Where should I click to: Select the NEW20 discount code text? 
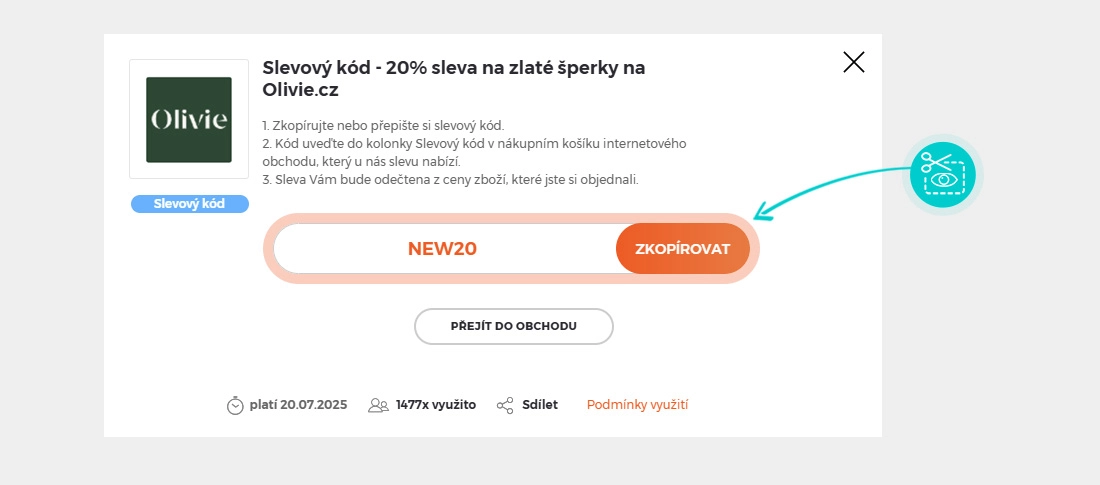pos(442,249)
